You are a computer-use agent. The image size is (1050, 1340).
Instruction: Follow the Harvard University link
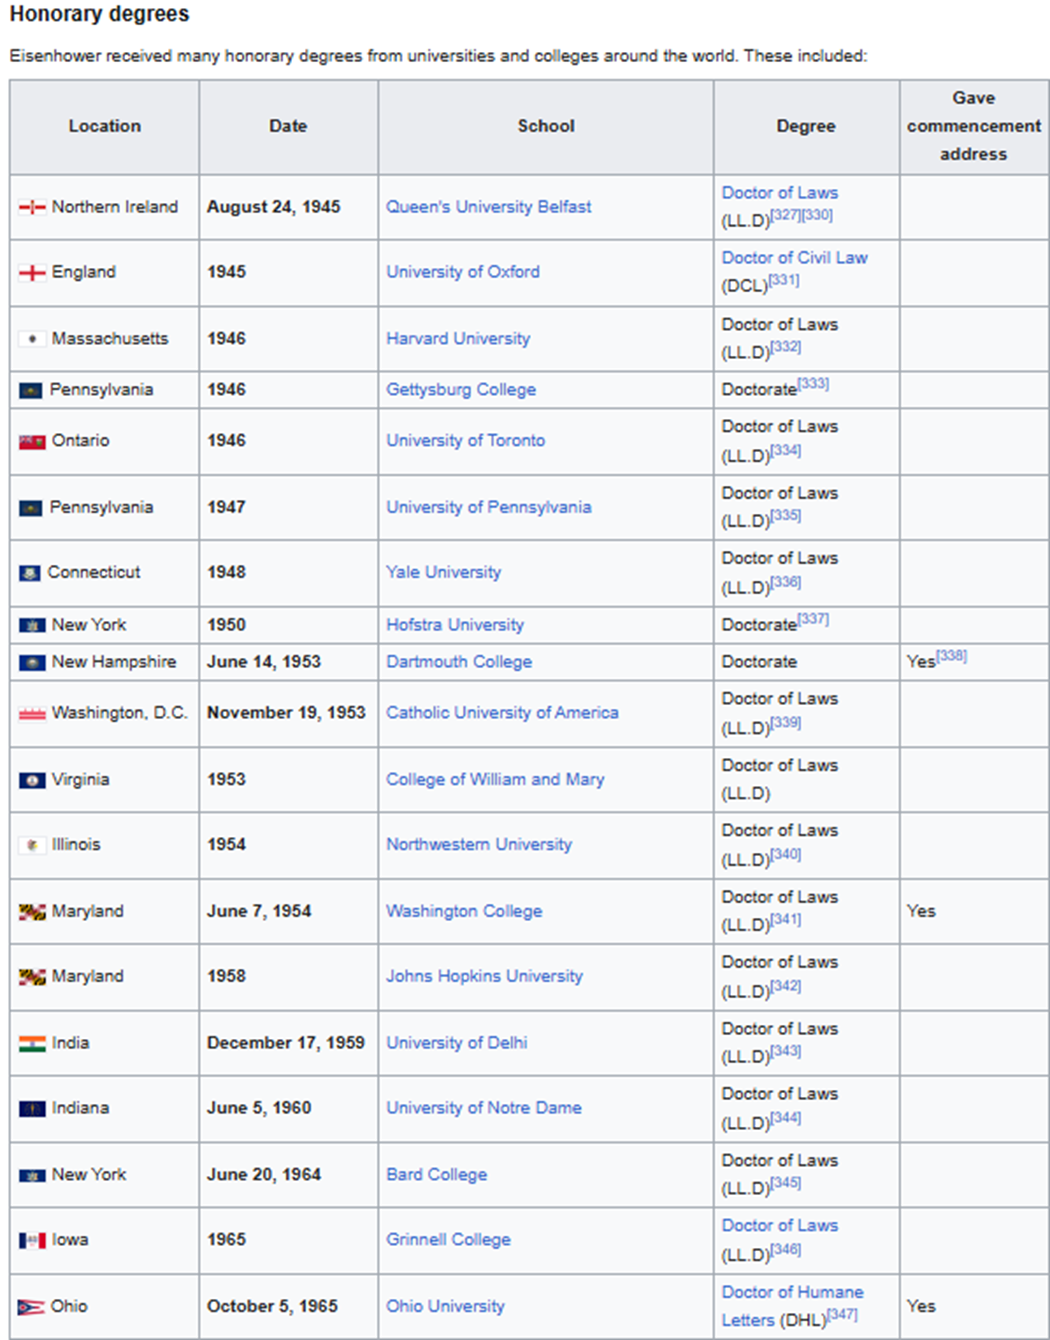458,339
